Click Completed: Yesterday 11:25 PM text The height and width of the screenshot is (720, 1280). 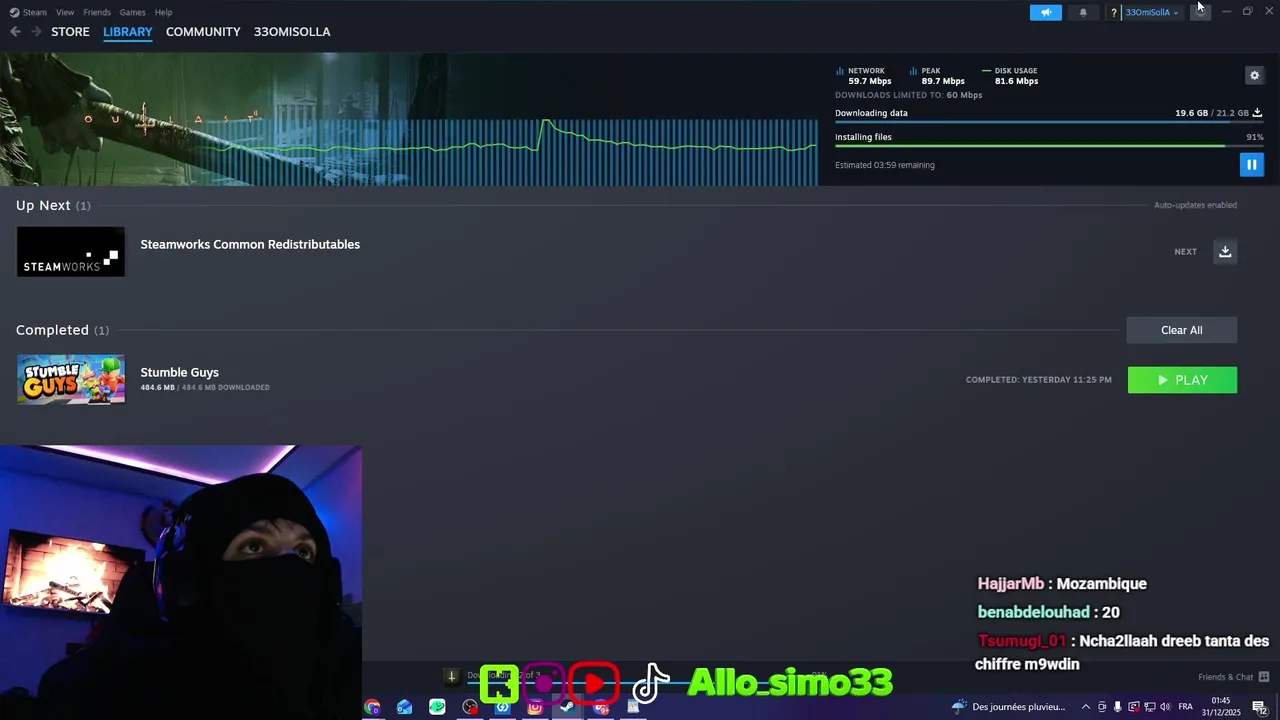(x=1039, y=380)
